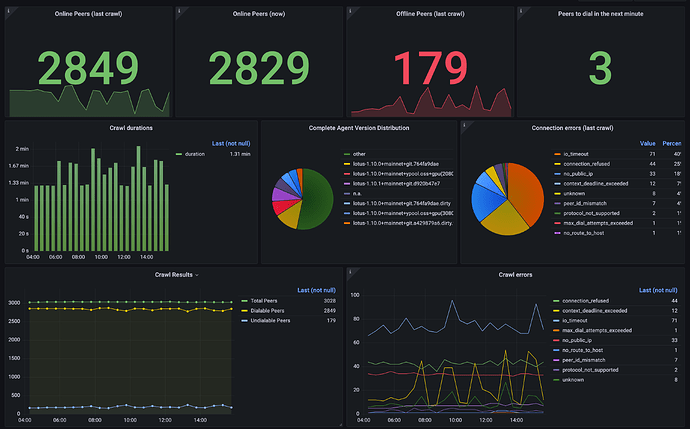Toggle the 'other' series in agent version legend
The height and width of the screenshot is (429, 690).
coord(359,154)
